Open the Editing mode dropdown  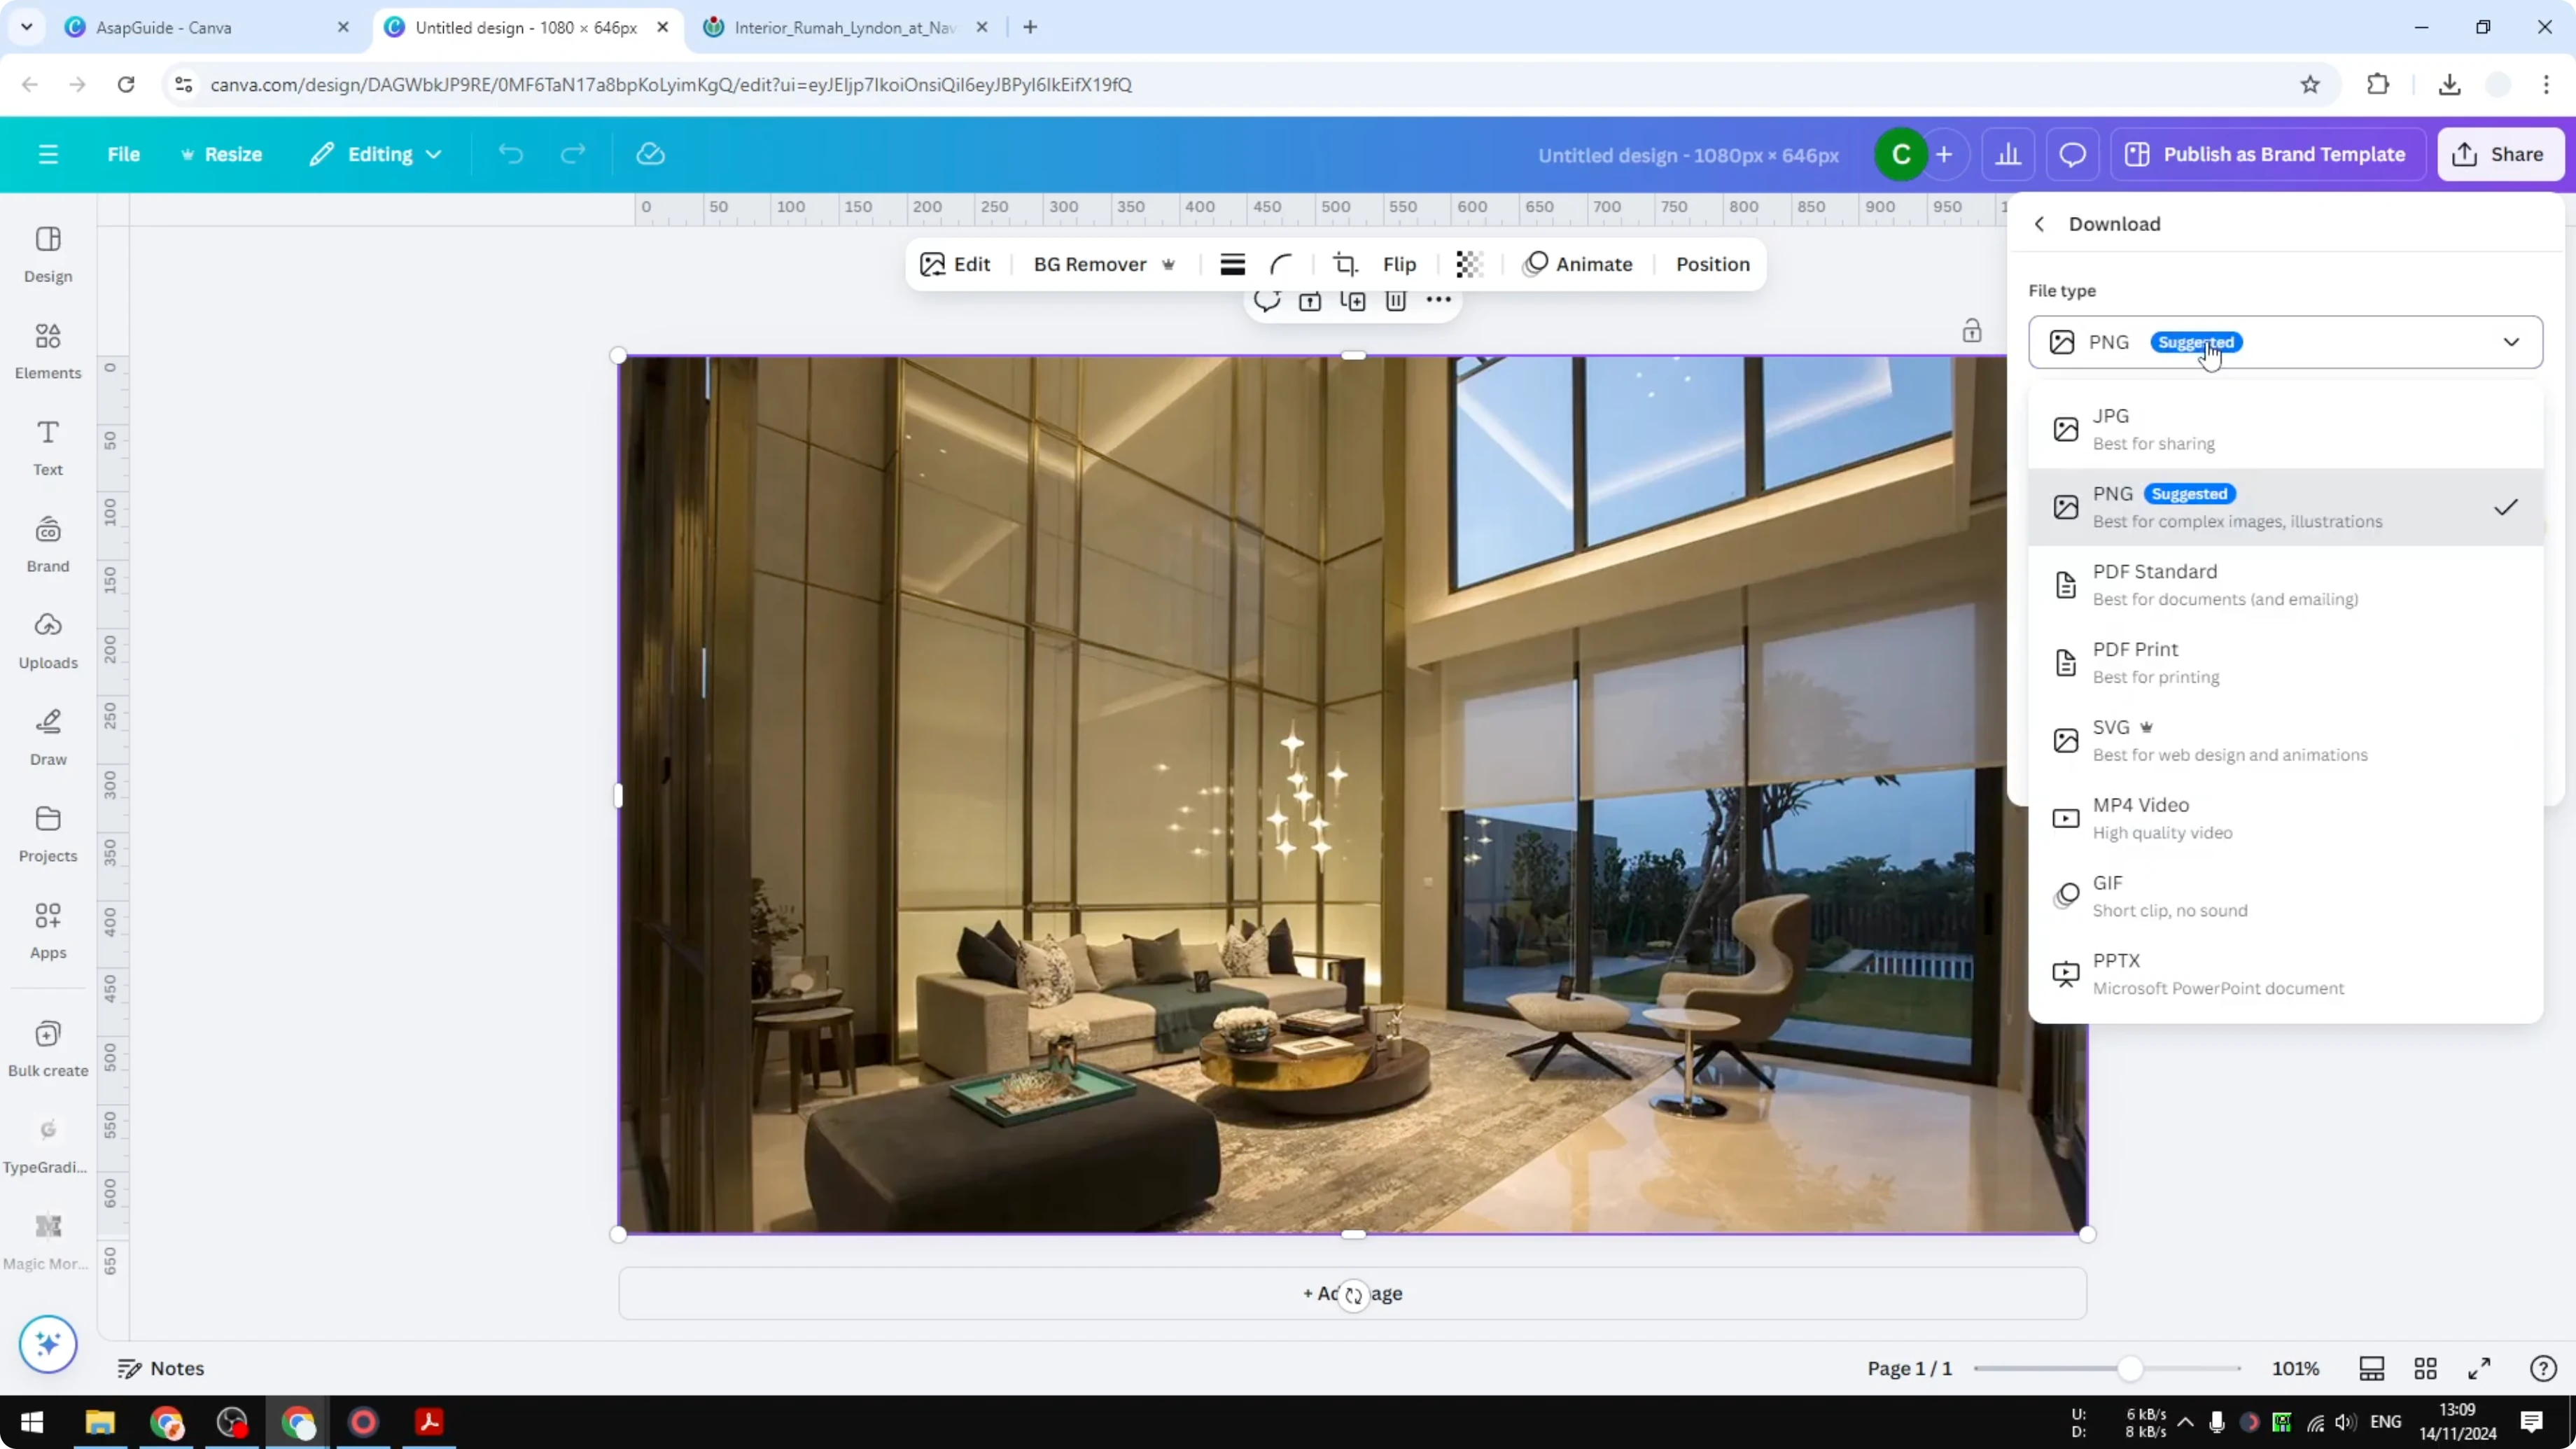click(376, 154)
